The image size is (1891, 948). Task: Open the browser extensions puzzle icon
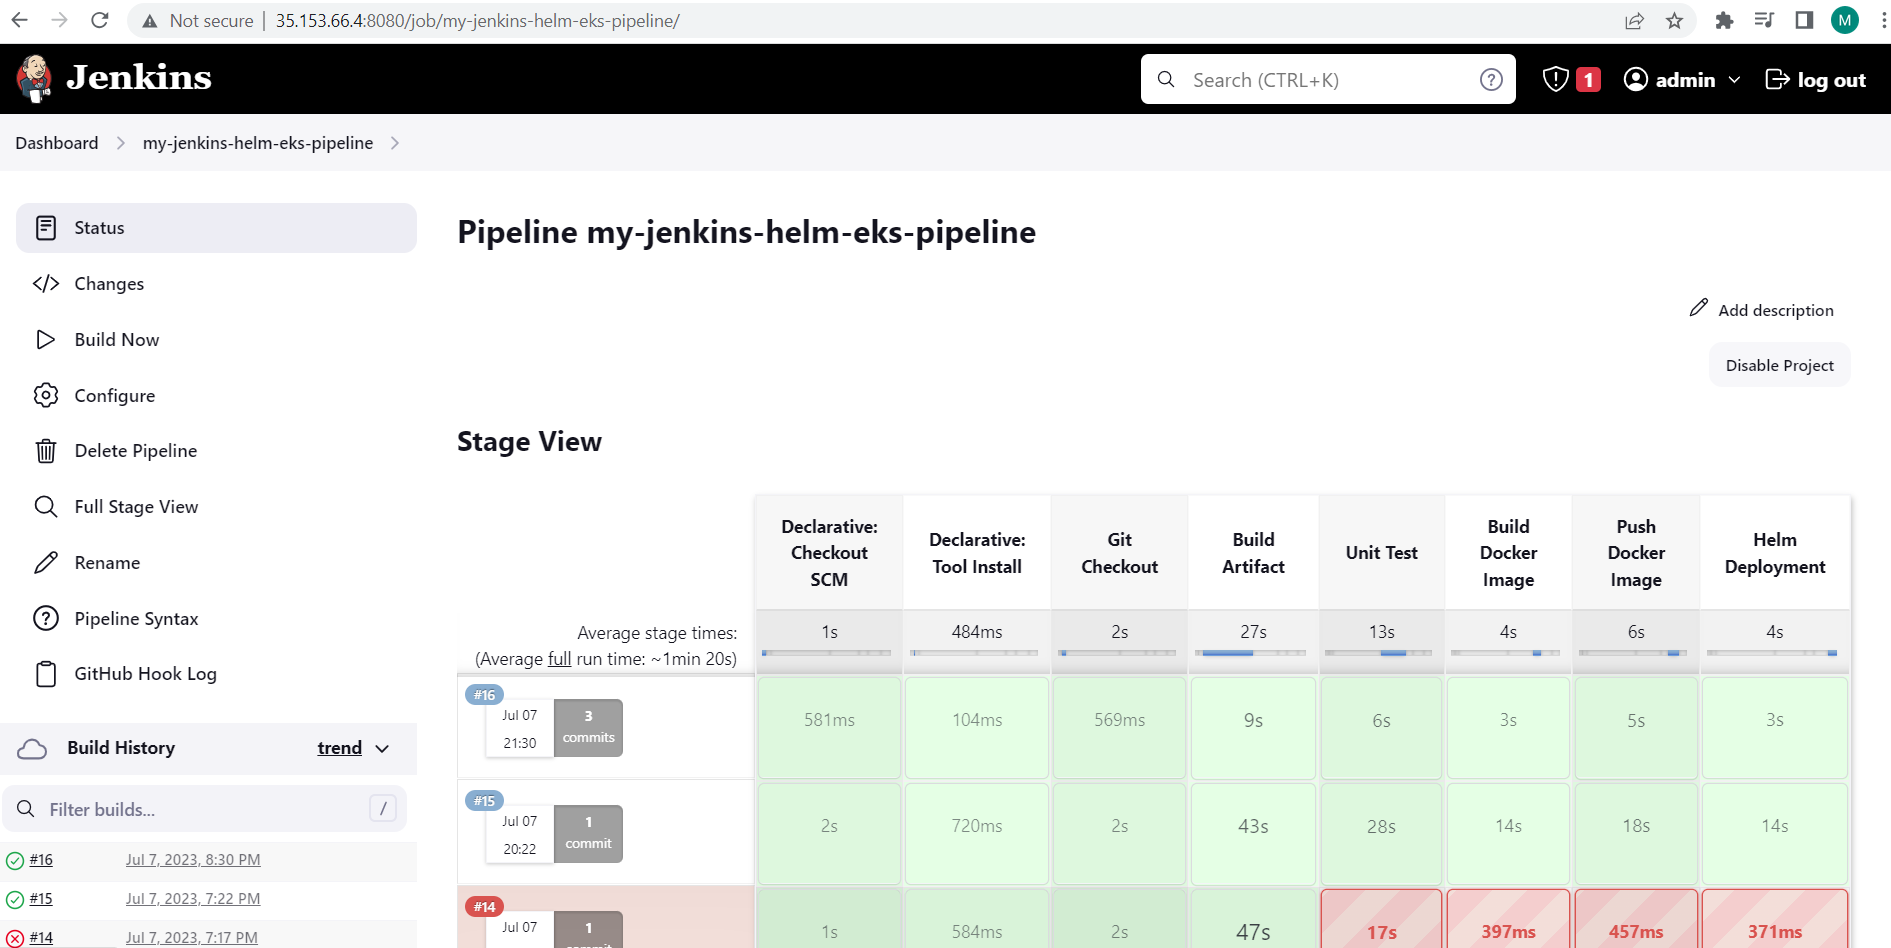point(1724,20)
